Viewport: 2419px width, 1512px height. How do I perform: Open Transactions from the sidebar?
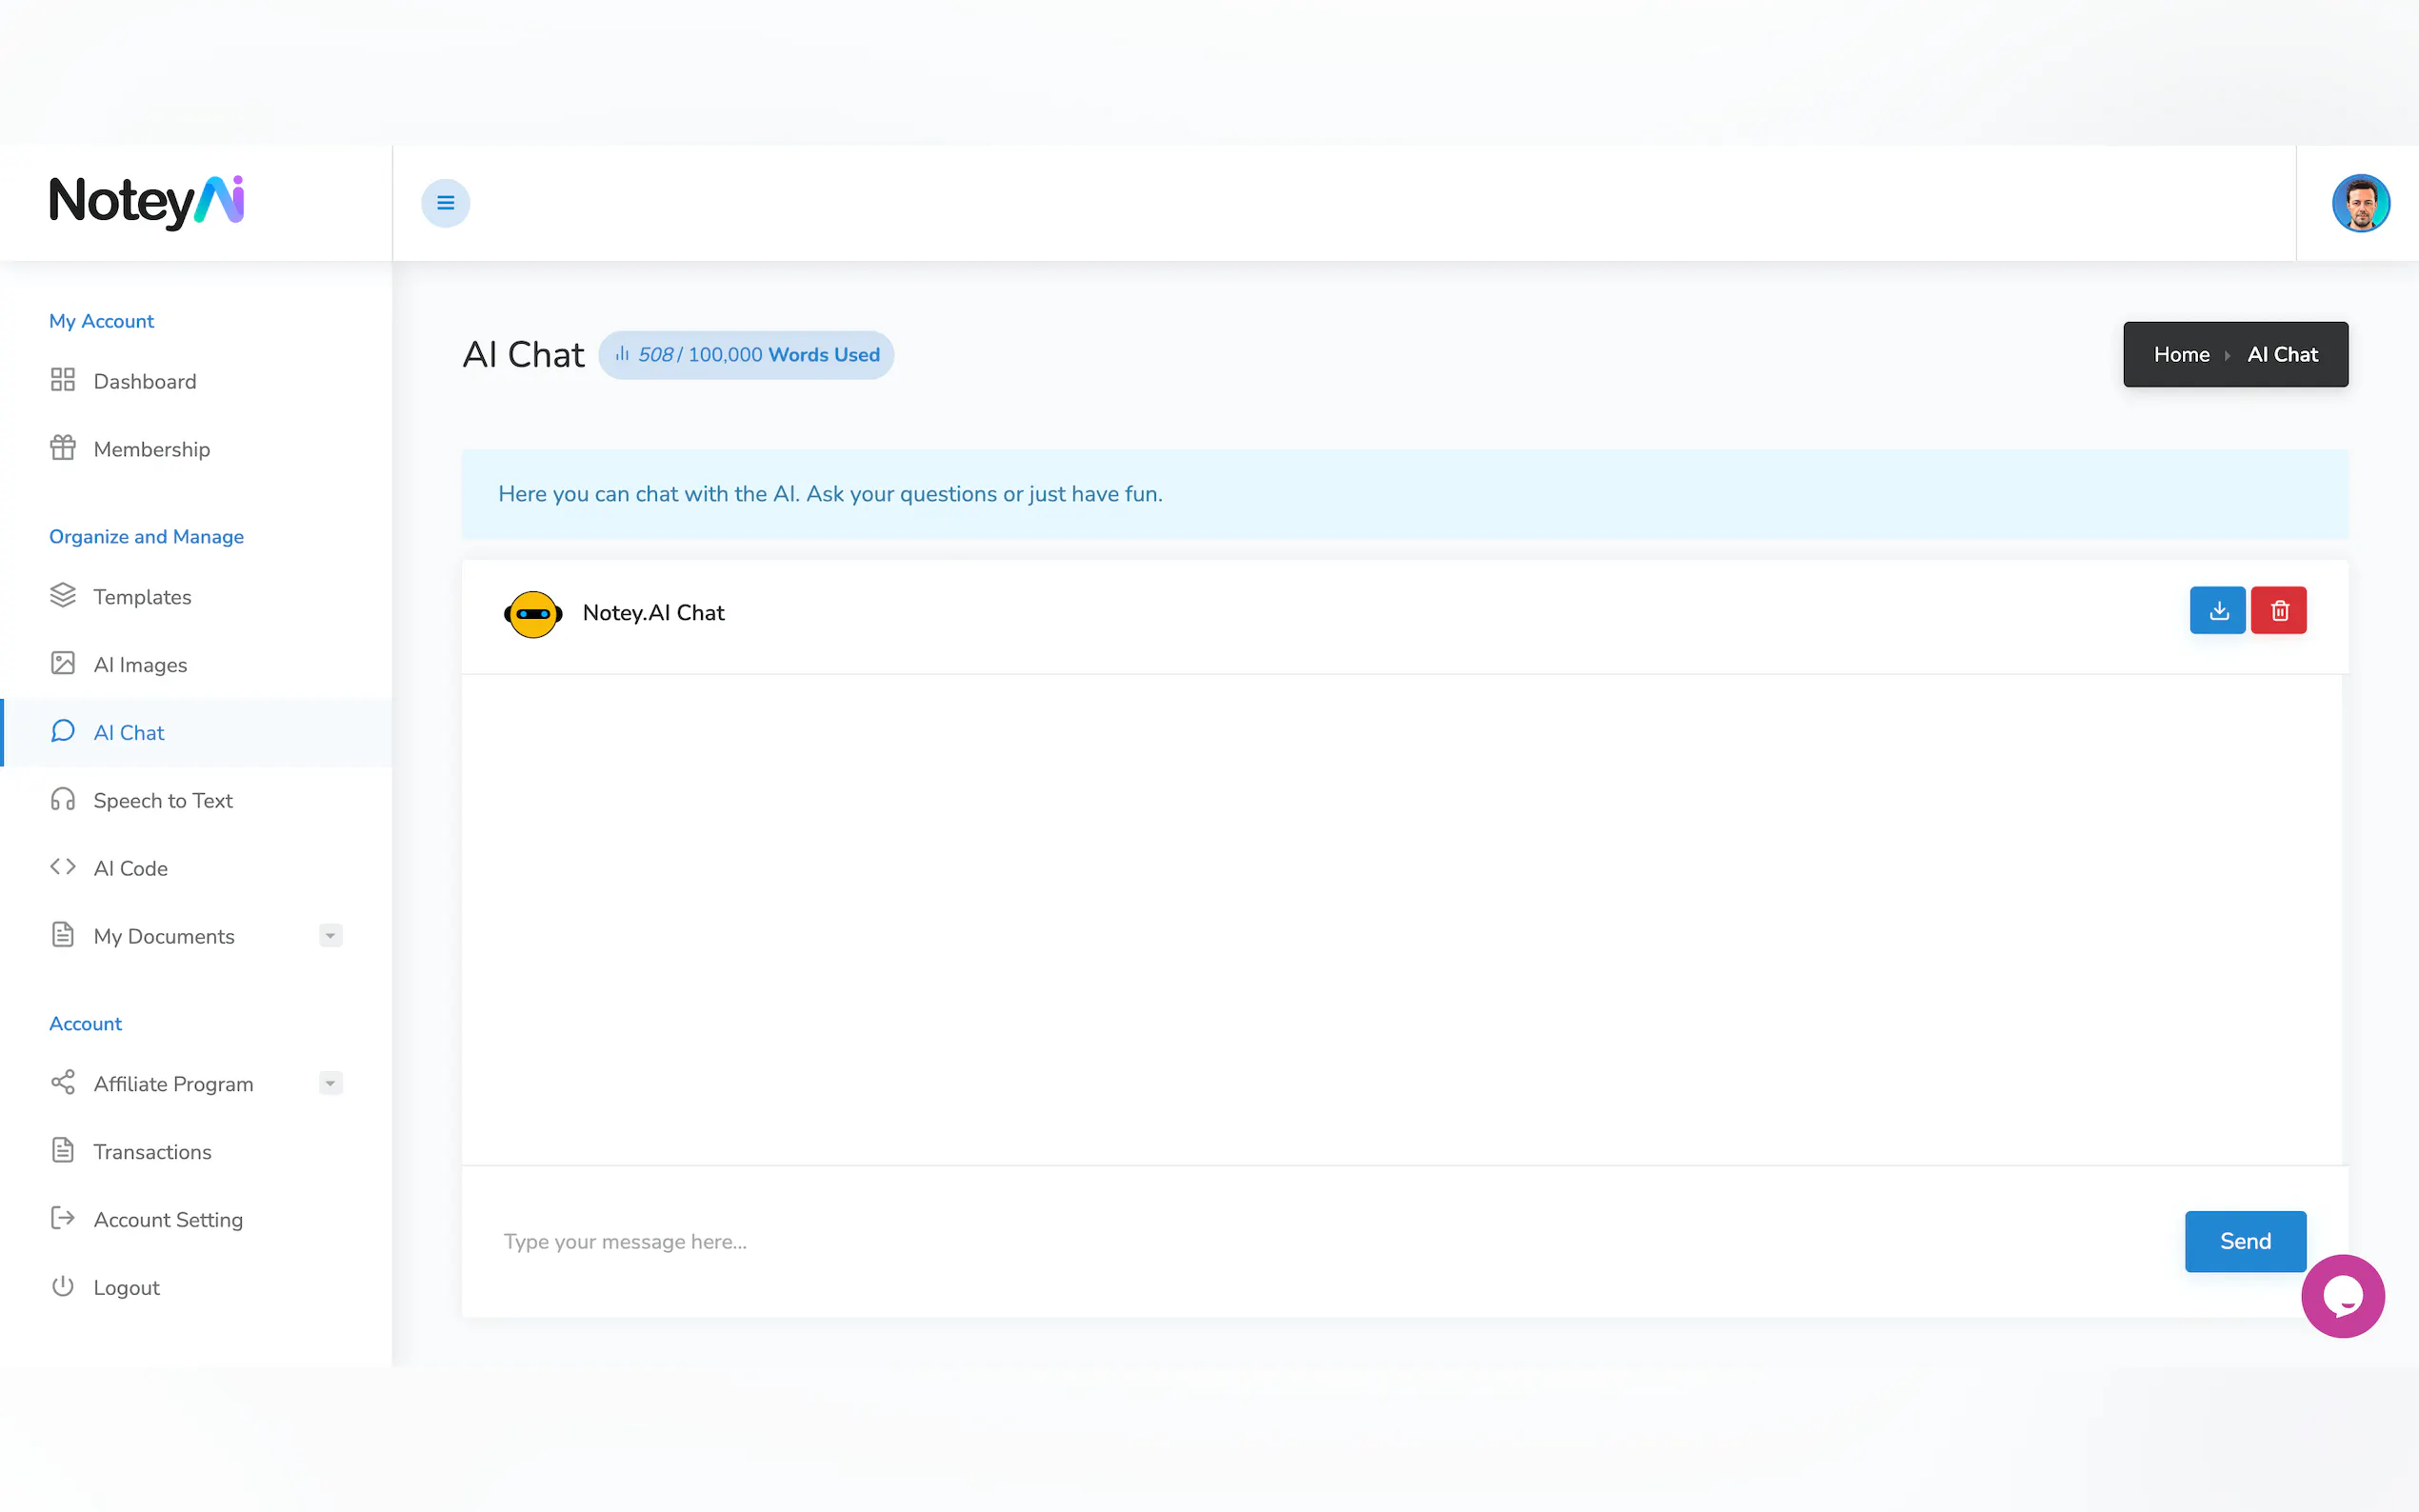tap(152, 1152)
